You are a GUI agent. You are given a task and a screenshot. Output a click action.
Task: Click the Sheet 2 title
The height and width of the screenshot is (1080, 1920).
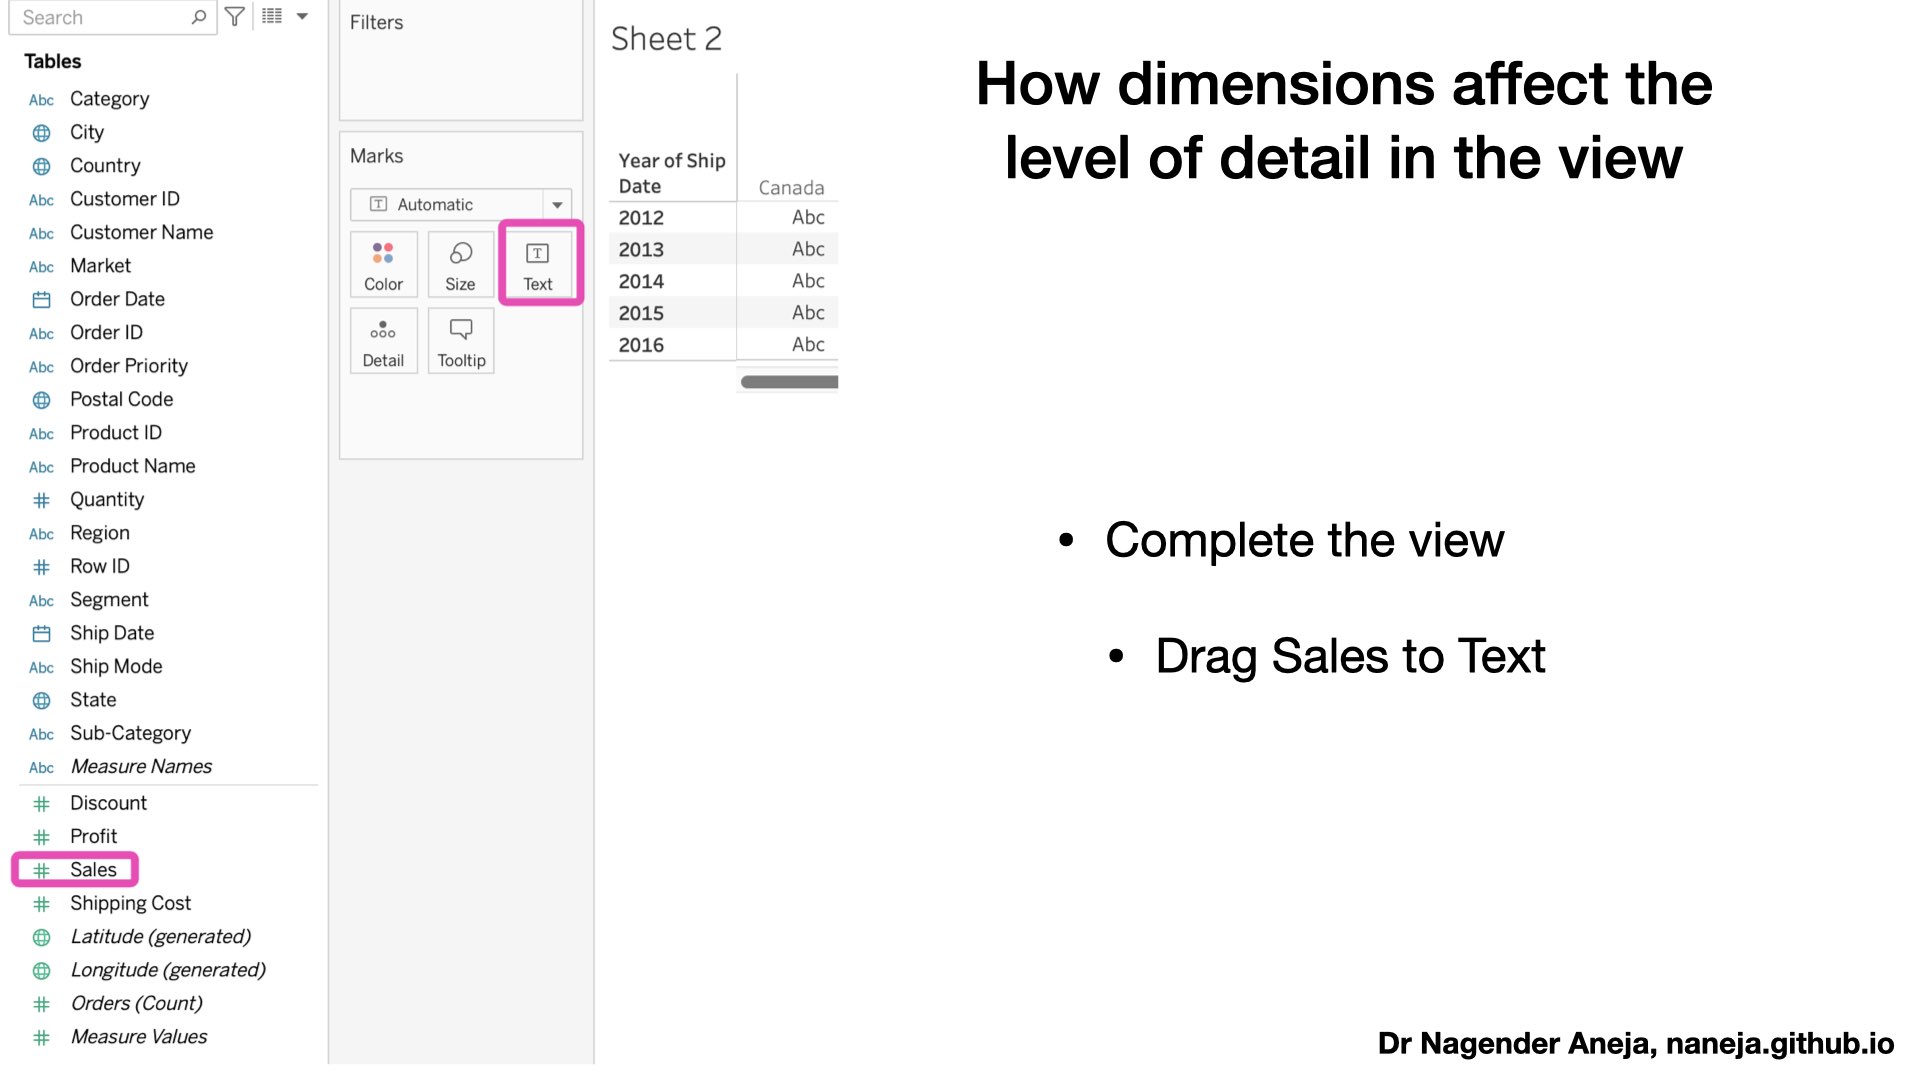666,39
